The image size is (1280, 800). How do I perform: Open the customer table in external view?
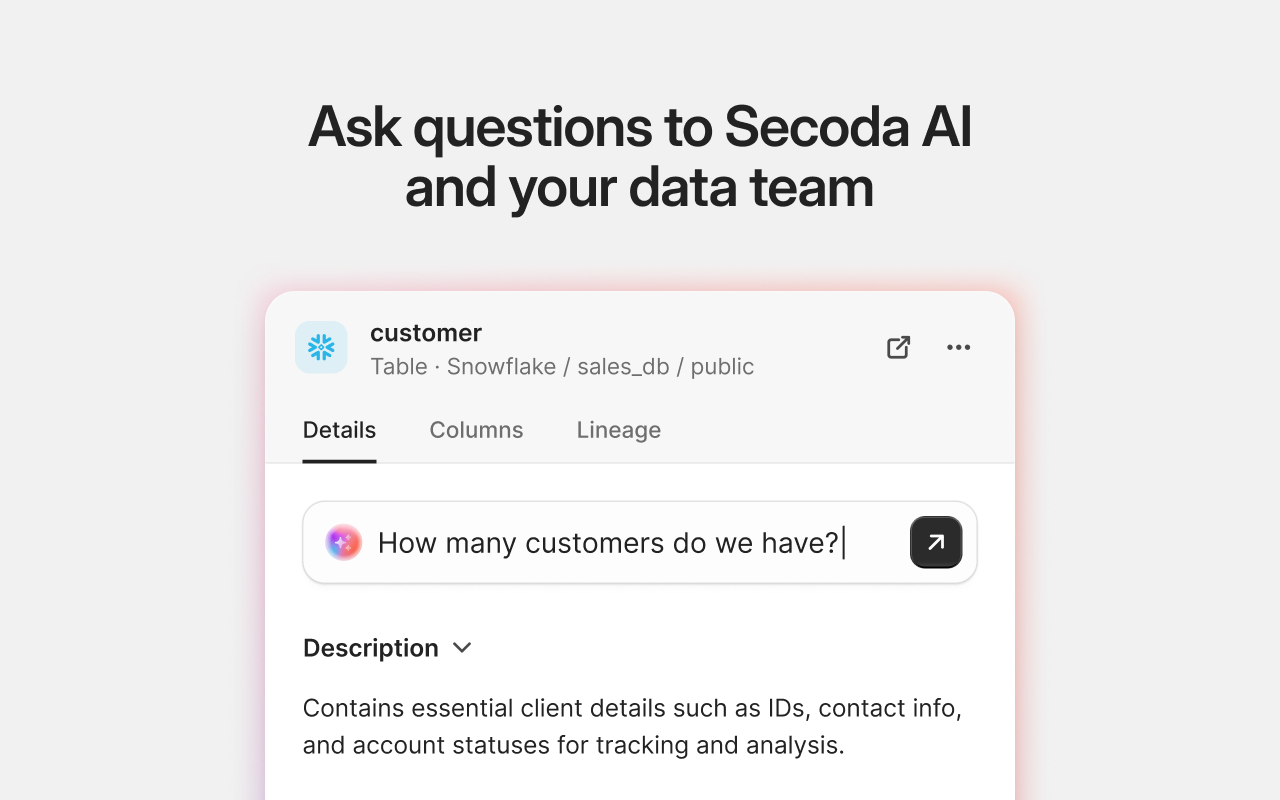[x=898, y=347]
